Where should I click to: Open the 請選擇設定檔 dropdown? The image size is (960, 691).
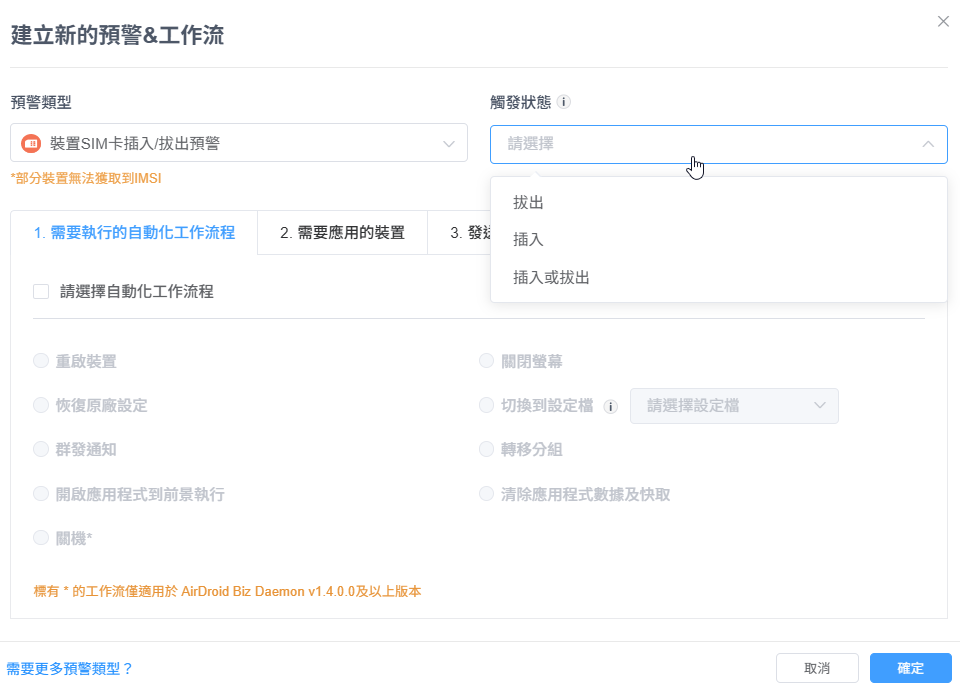click(x=734, y=406)
